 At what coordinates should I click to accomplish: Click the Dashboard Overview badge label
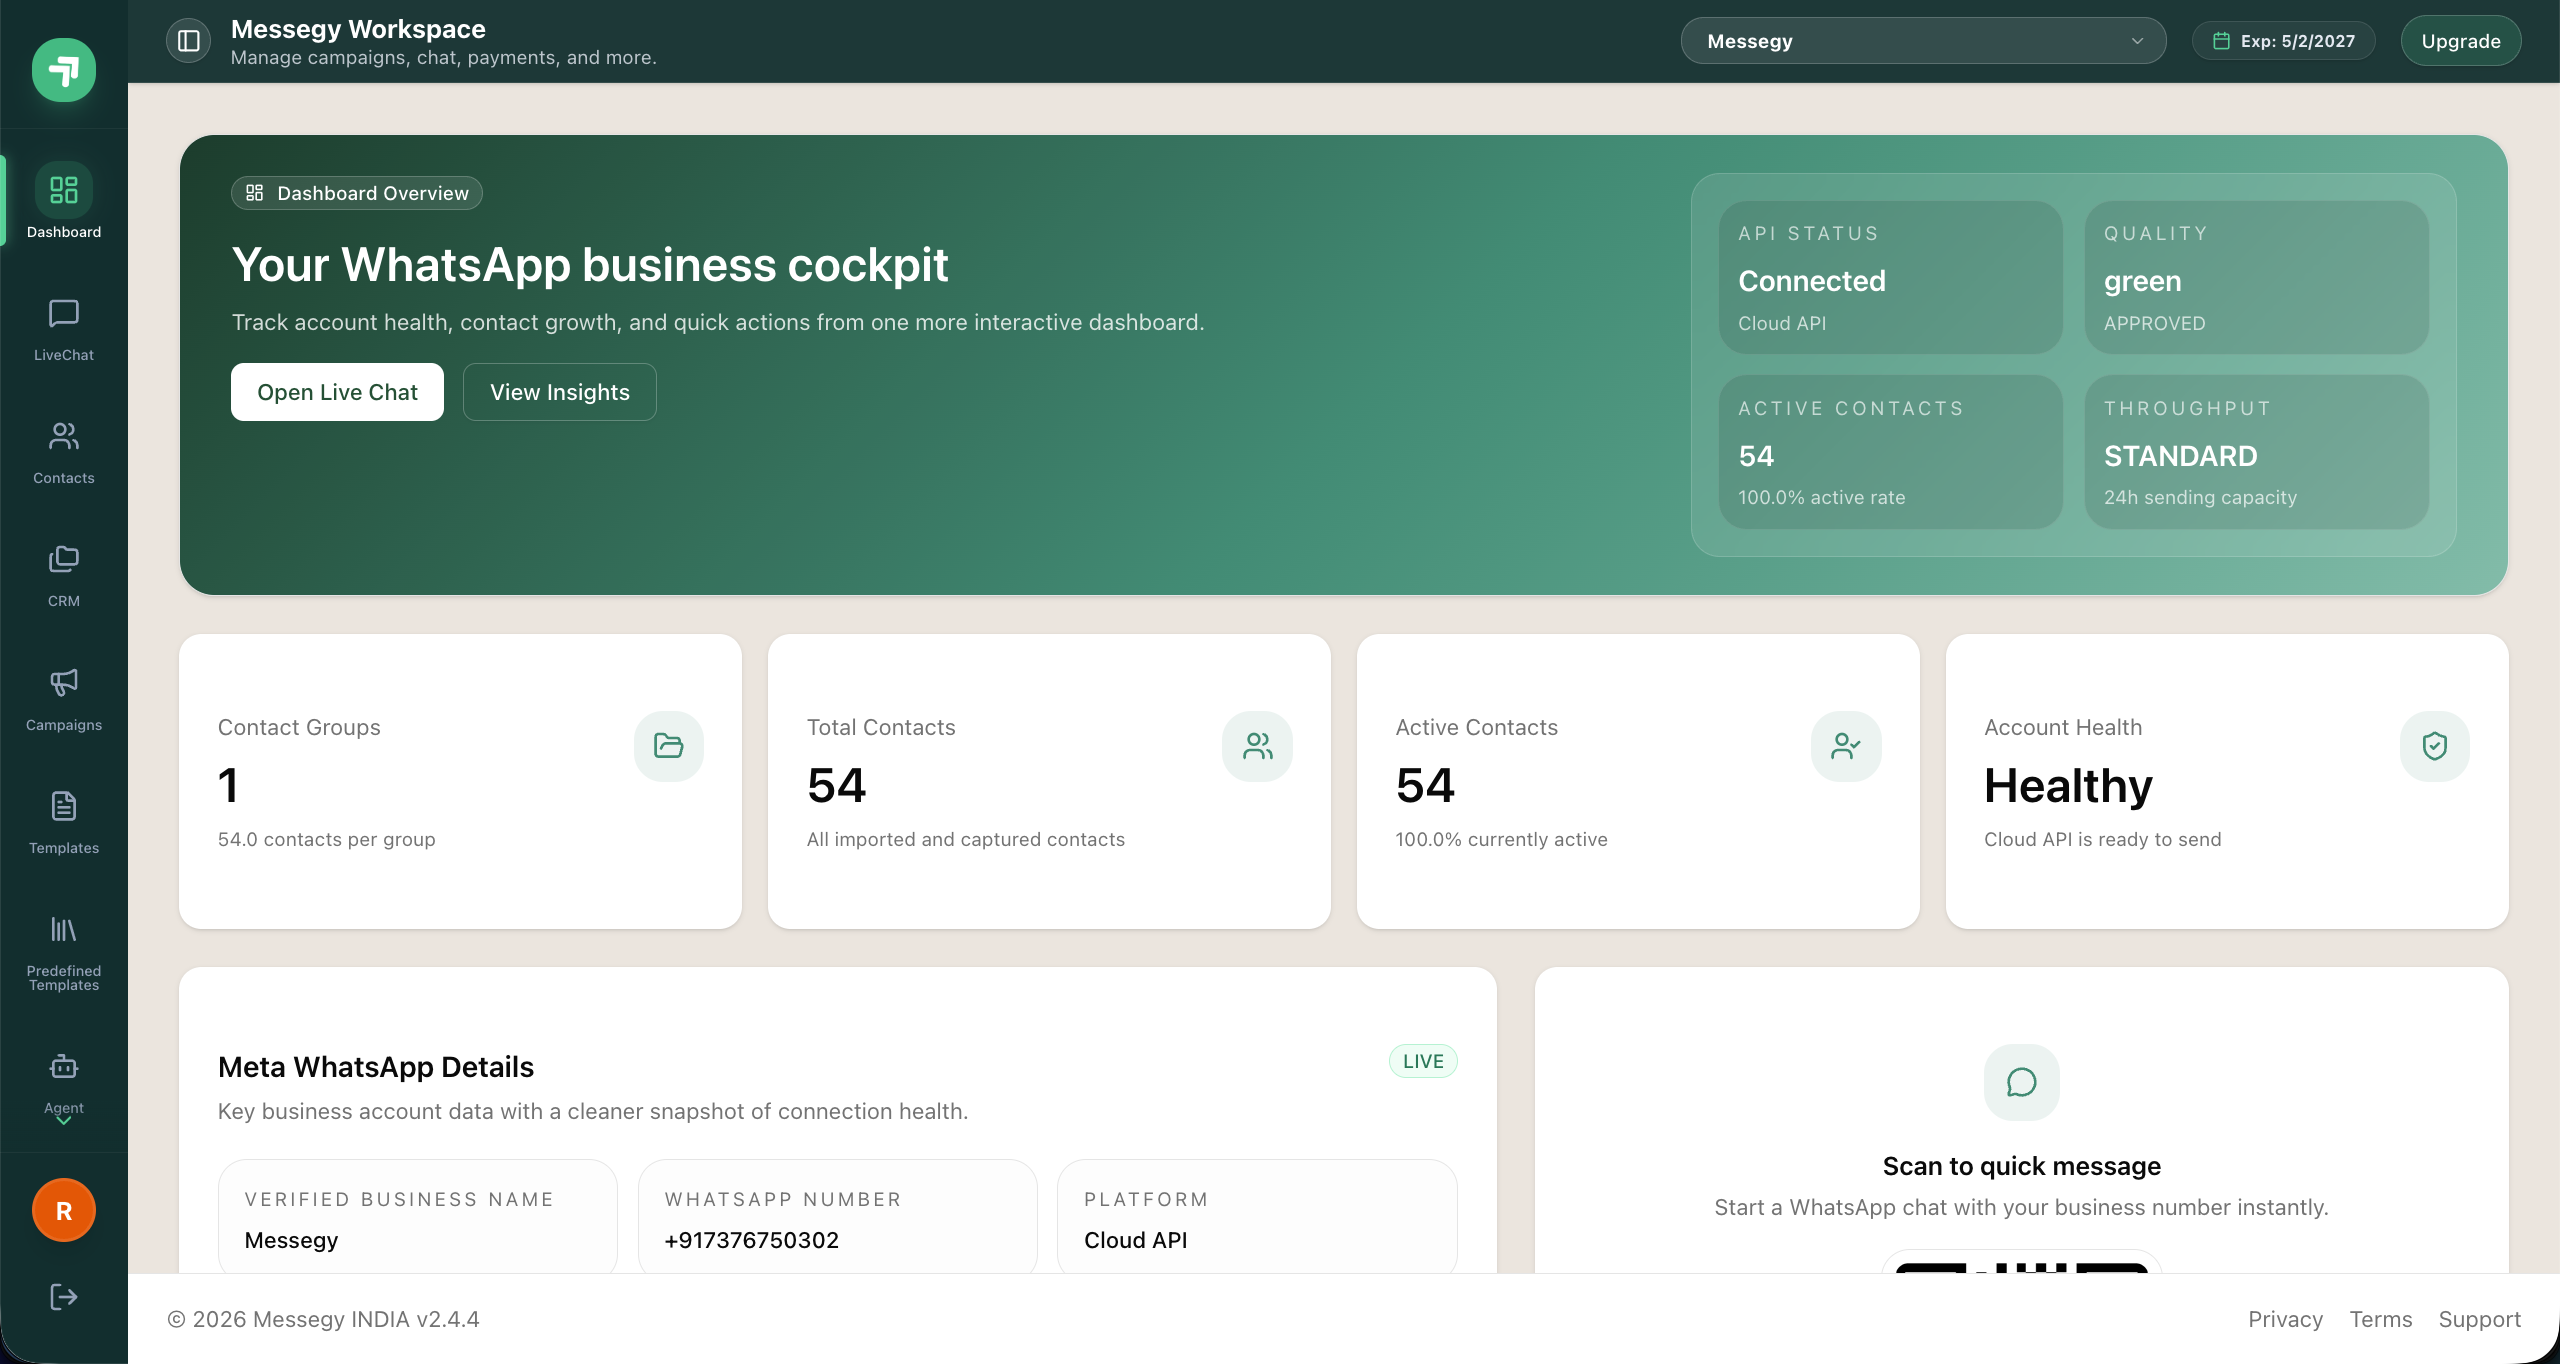373,193
